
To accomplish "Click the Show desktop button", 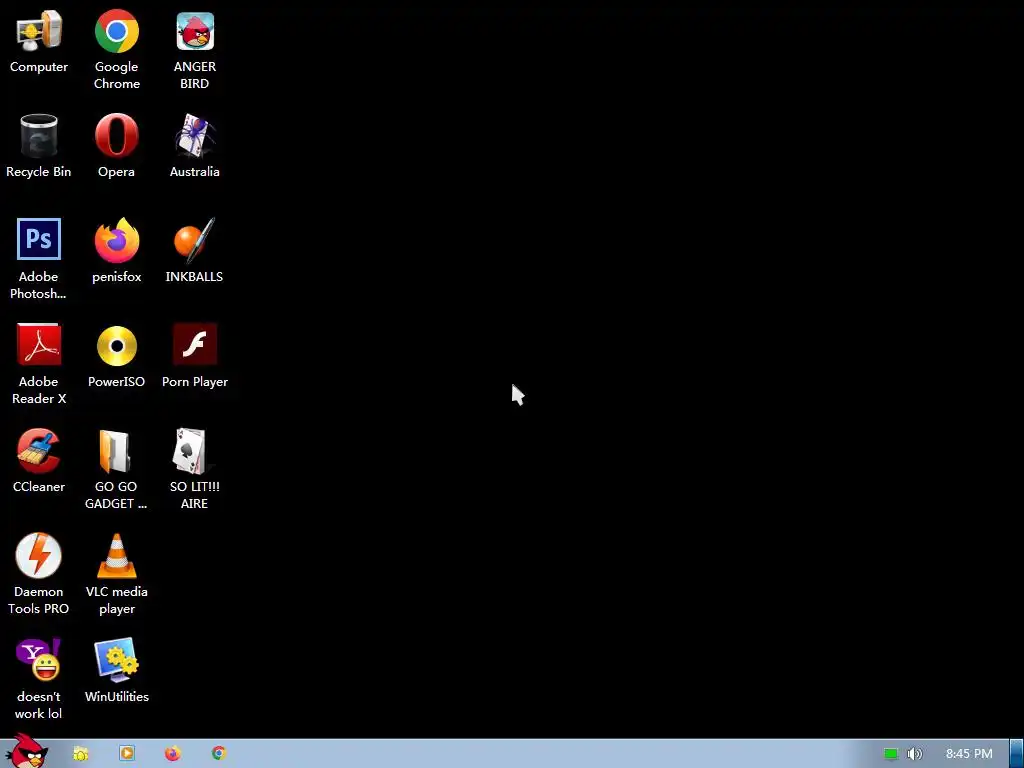I will (1016, 754).
